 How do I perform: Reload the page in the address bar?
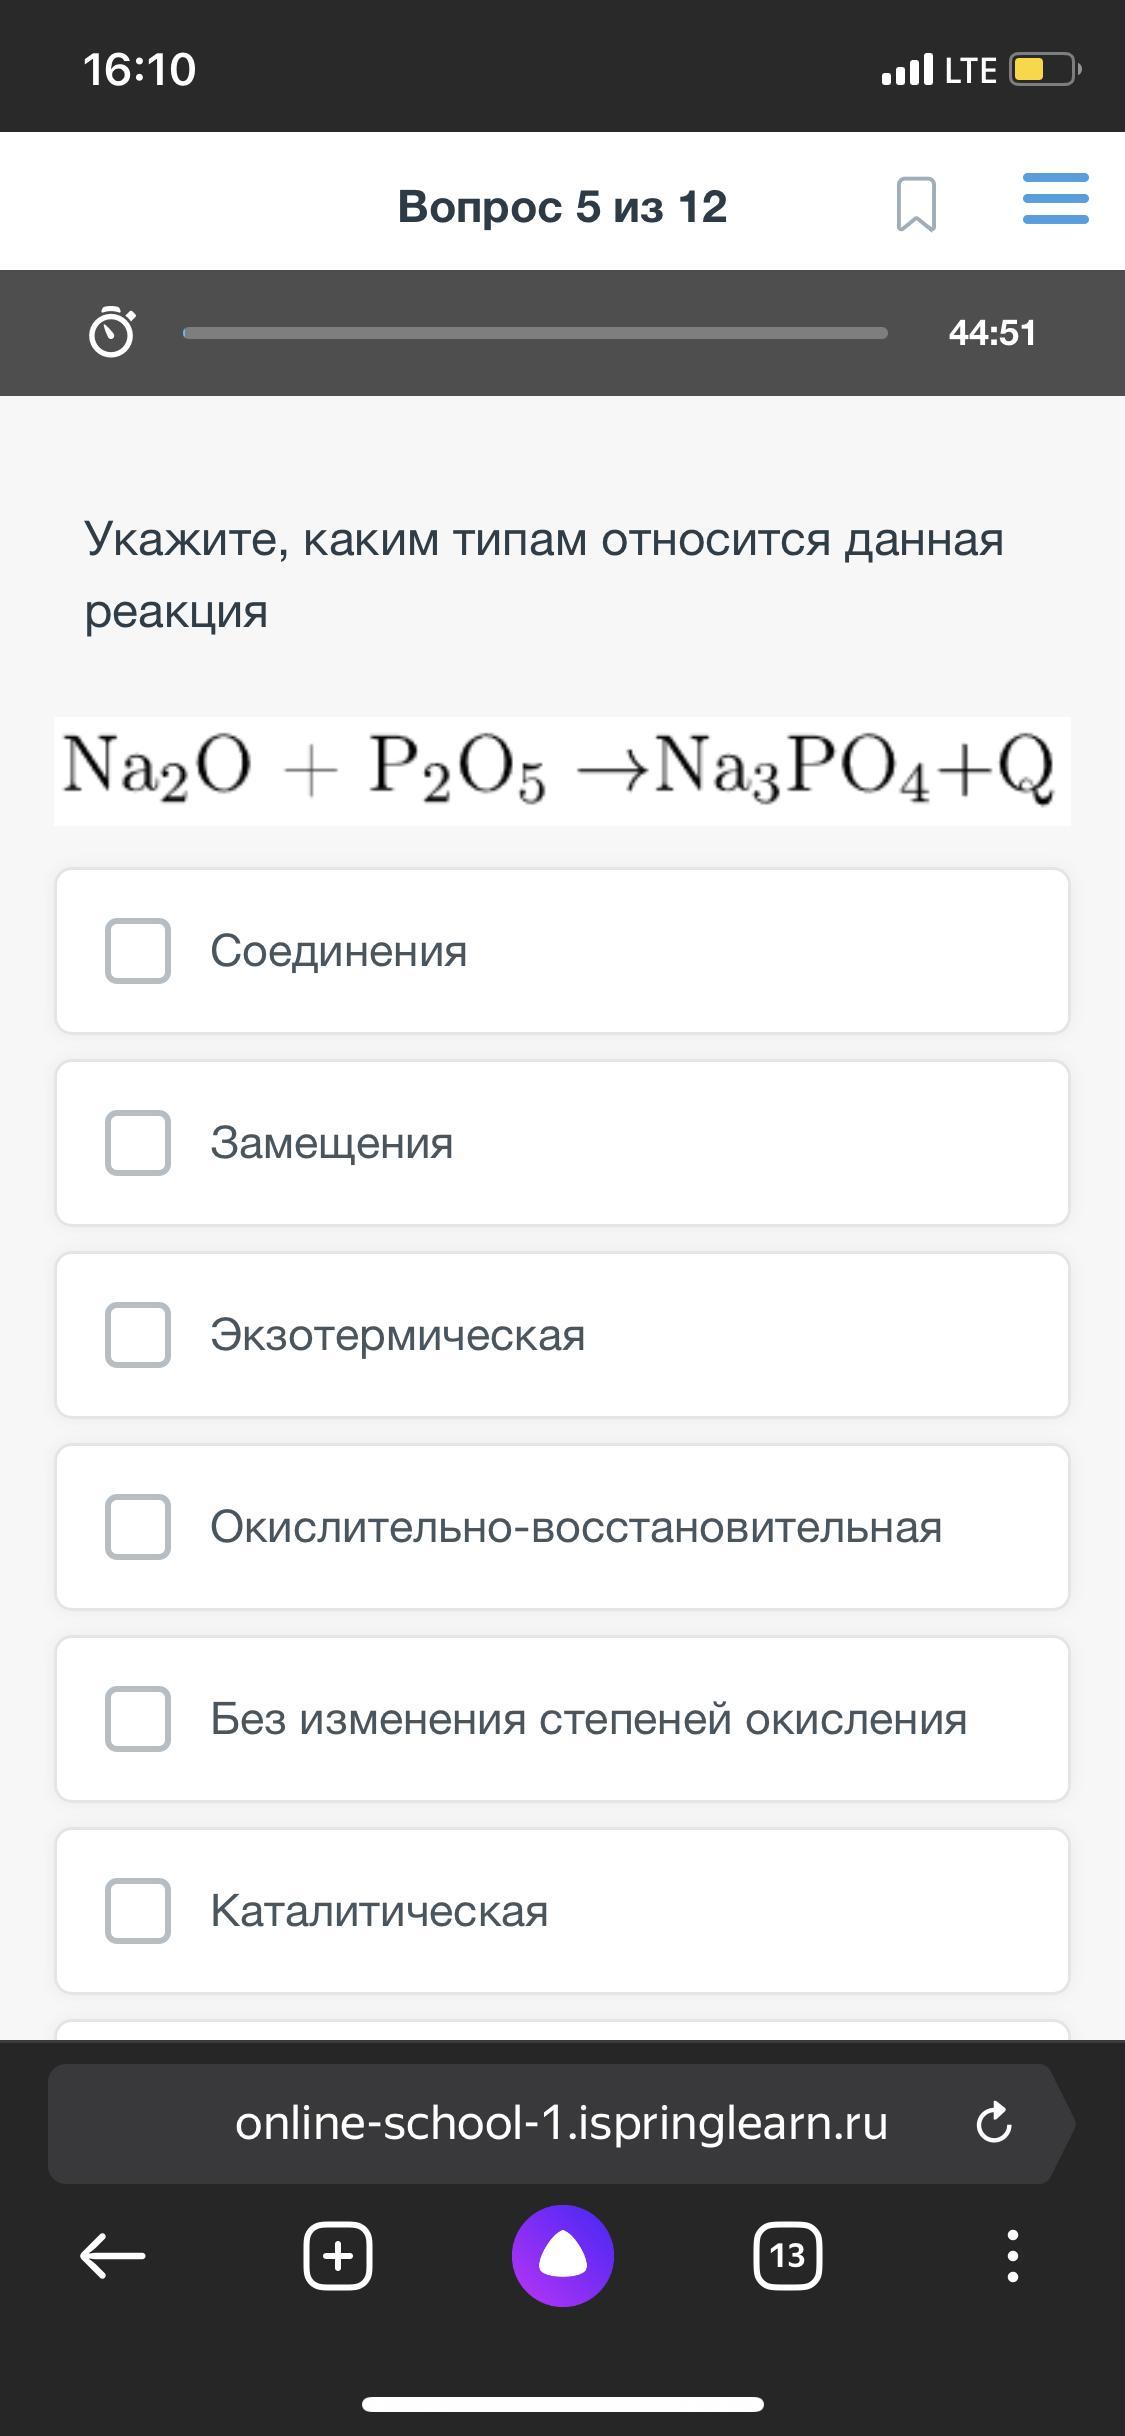coord(993,2123)
